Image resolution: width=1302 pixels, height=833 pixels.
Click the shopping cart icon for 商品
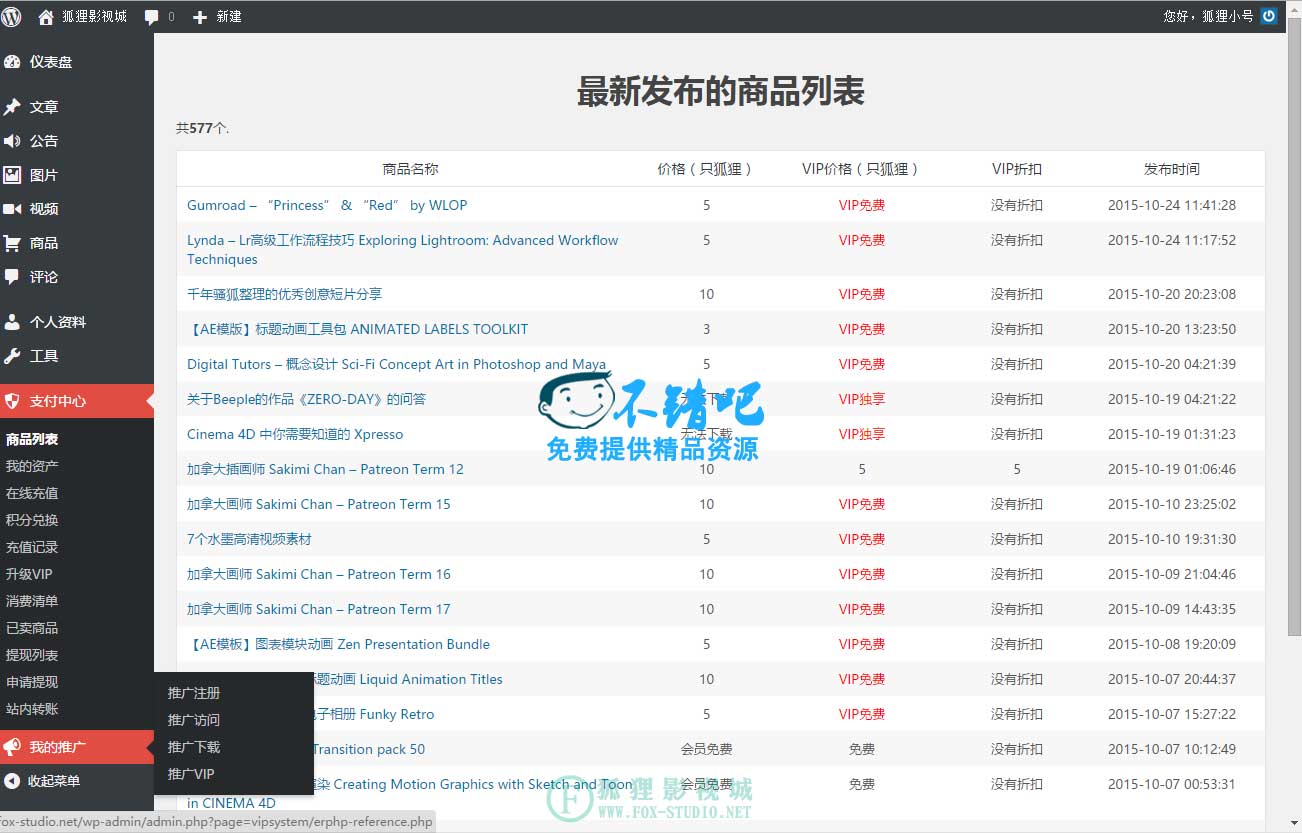point(12,243)
